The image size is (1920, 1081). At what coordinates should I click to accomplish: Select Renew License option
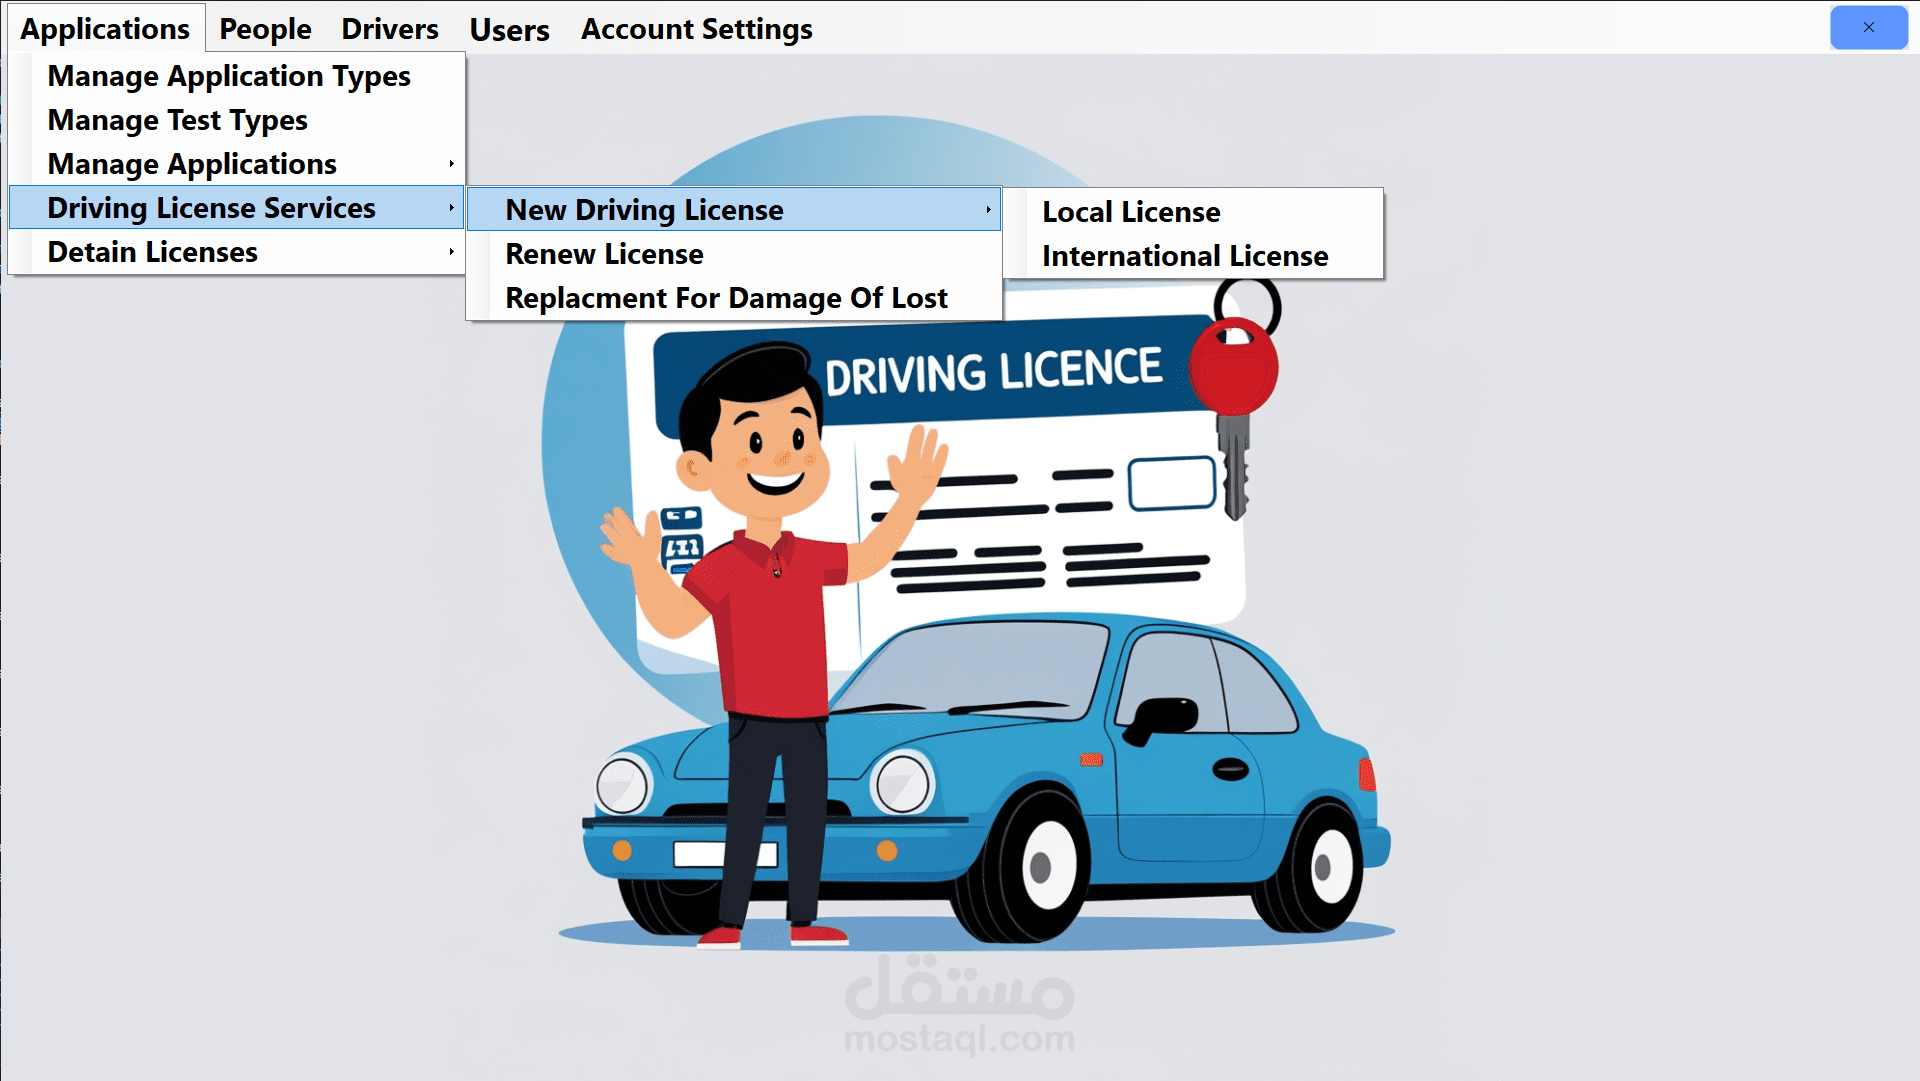pos(604,254)
